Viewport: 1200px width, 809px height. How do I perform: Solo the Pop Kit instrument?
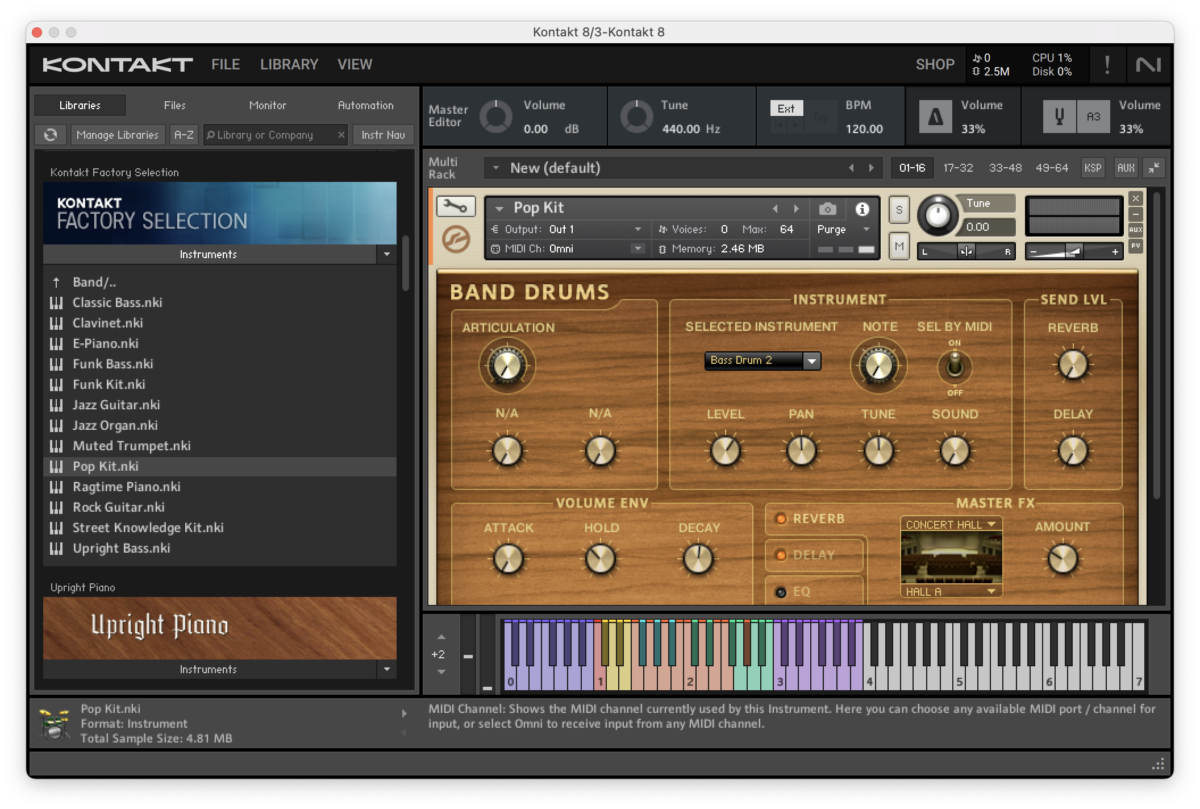[899, 209]
